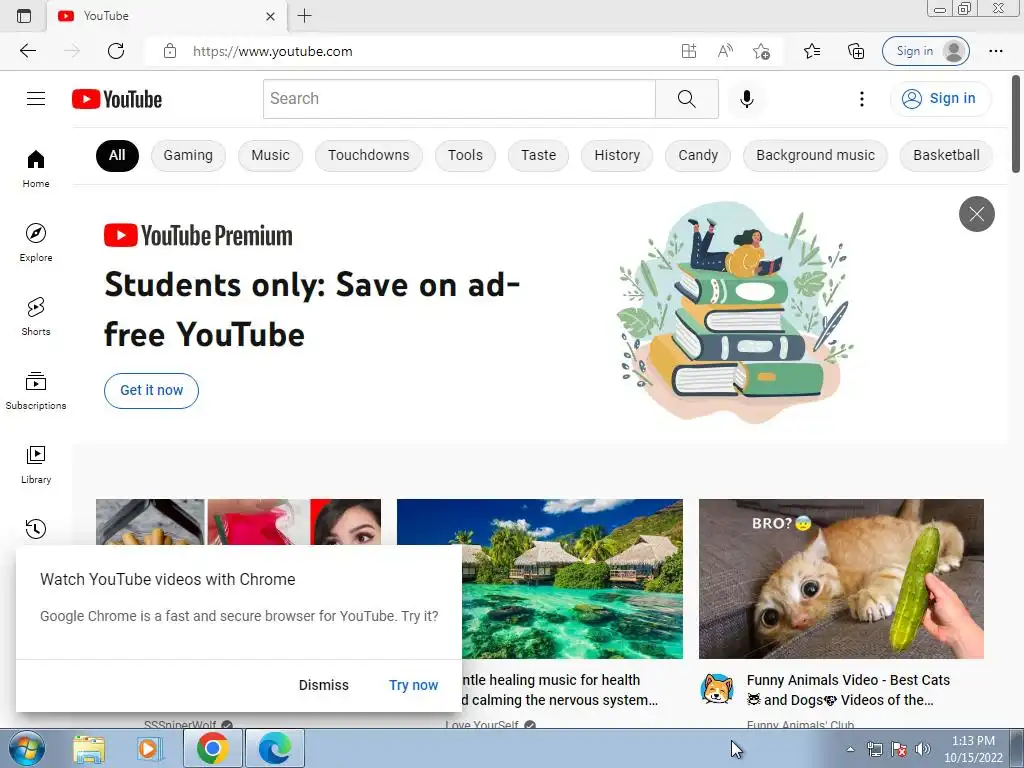
Task: Open the Favorites list
Action: tap(812, 51)
